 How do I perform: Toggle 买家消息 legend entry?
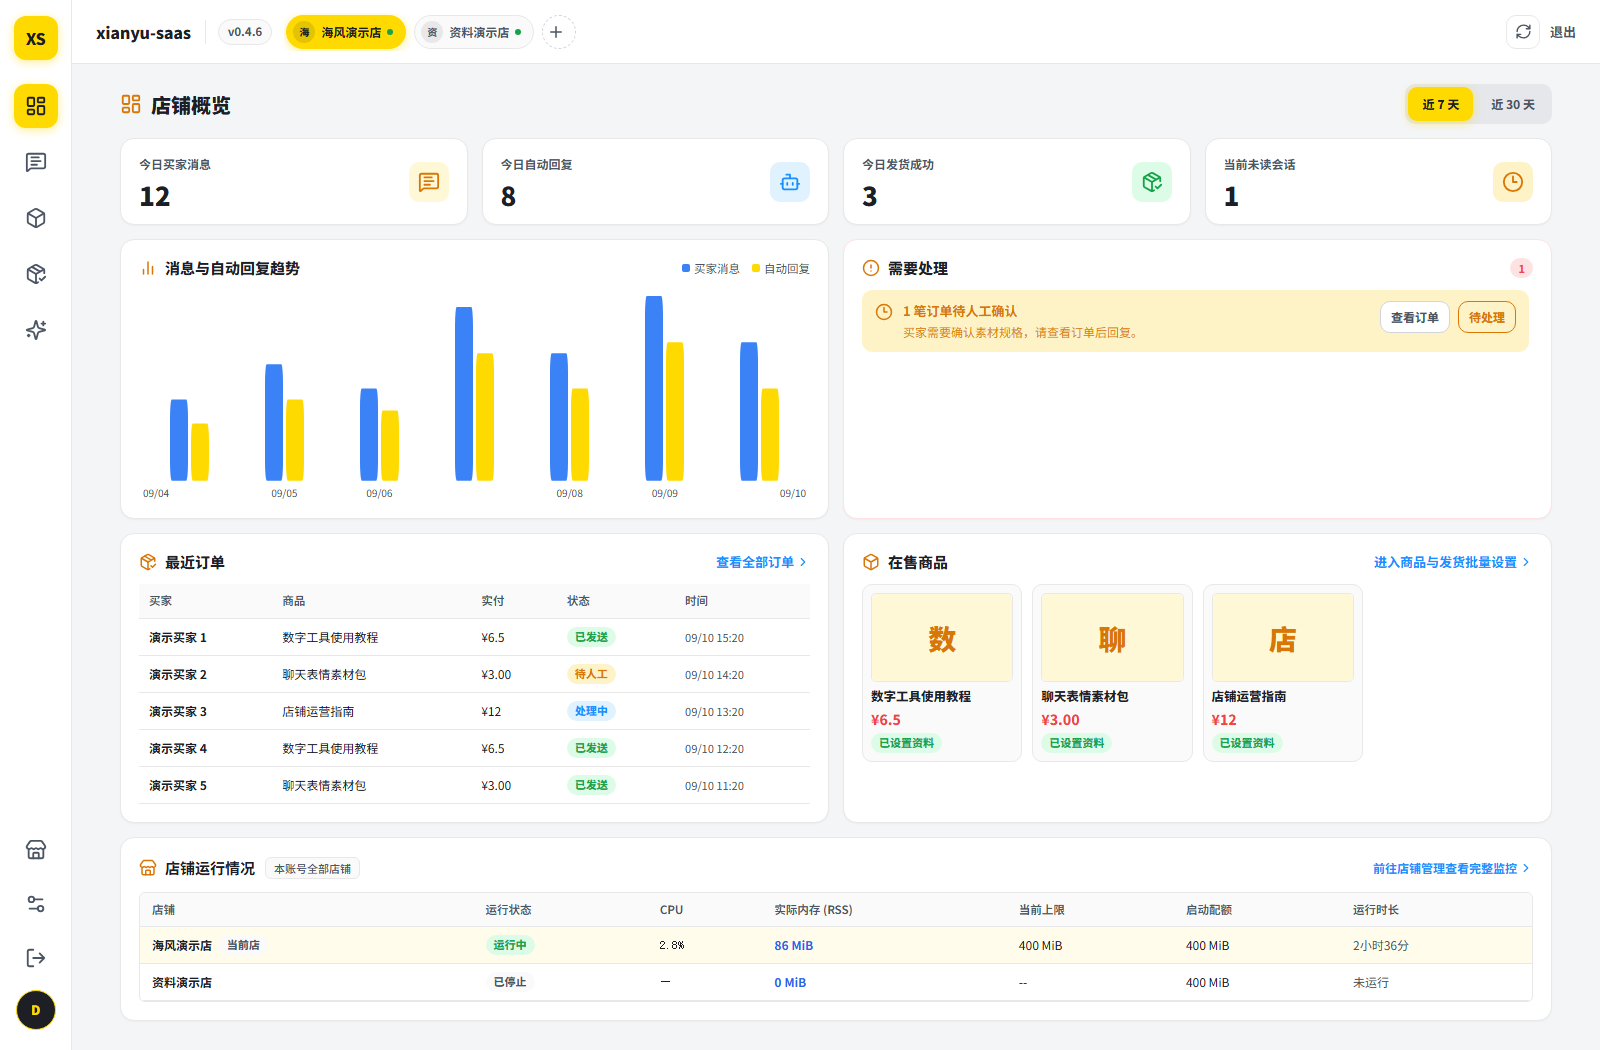(711, 269)
